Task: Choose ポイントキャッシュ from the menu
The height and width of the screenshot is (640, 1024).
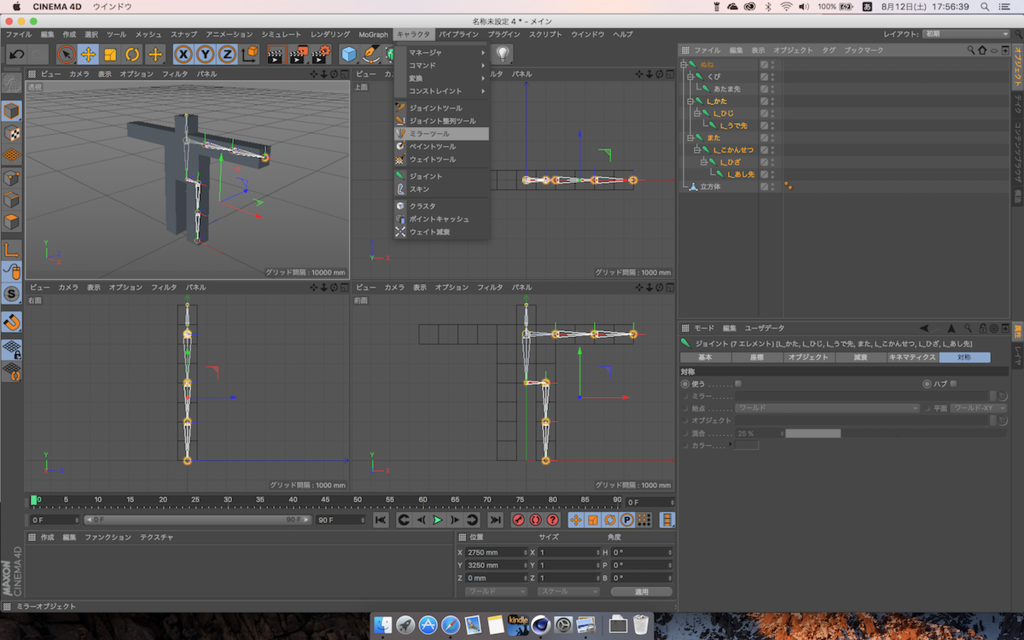Action: tap(441, 219)
